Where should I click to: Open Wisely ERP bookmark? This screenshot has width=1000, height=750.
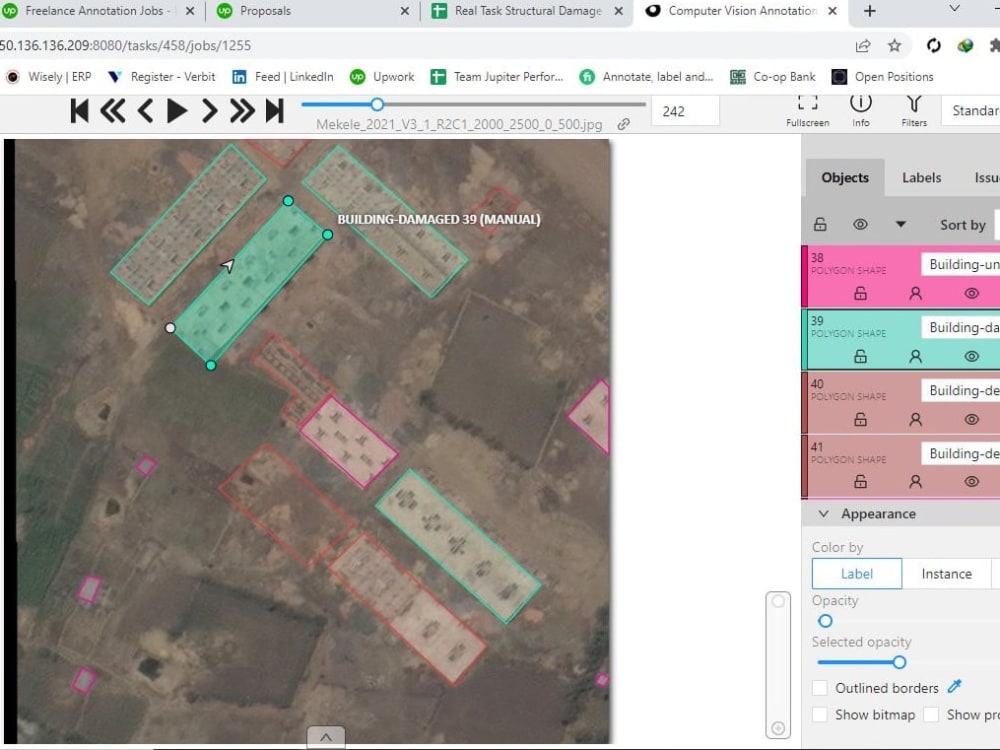point(48,77)
